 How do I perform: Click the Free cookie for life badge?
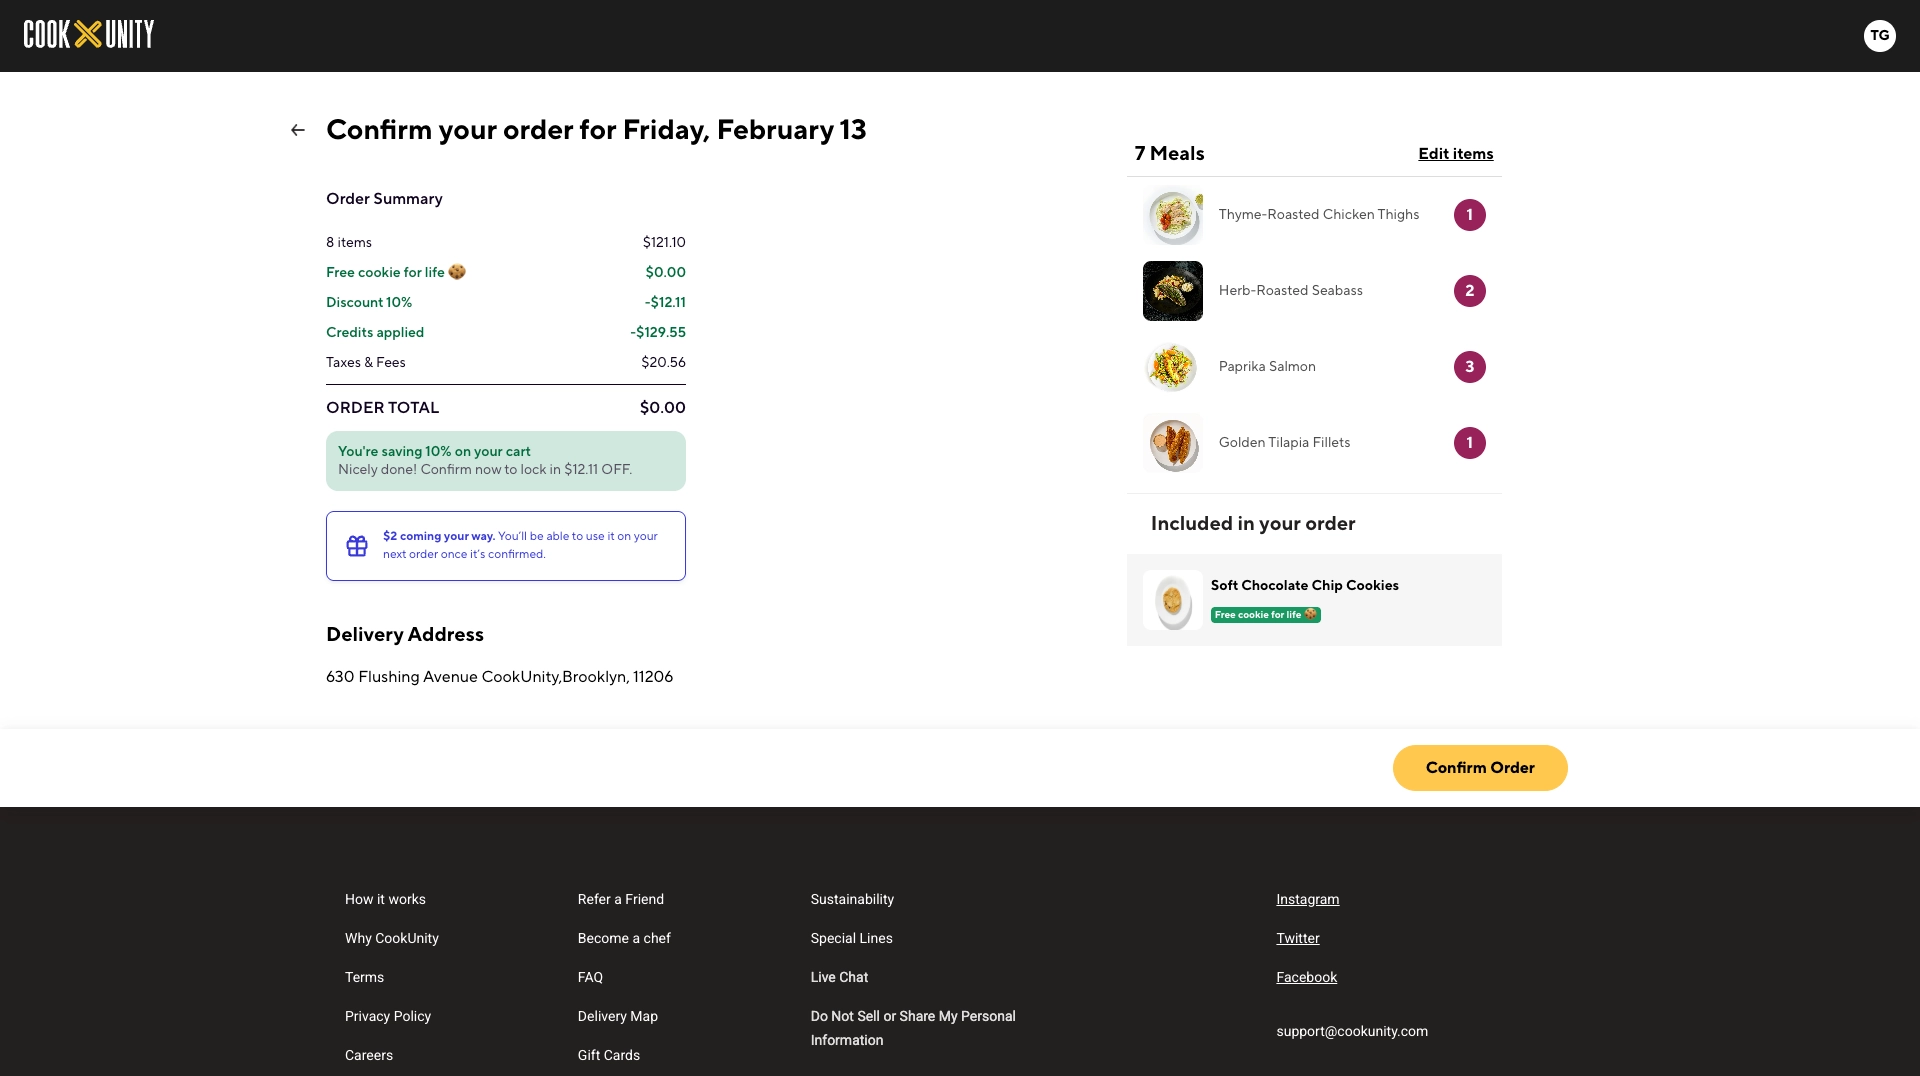[x=1265, y=615]
